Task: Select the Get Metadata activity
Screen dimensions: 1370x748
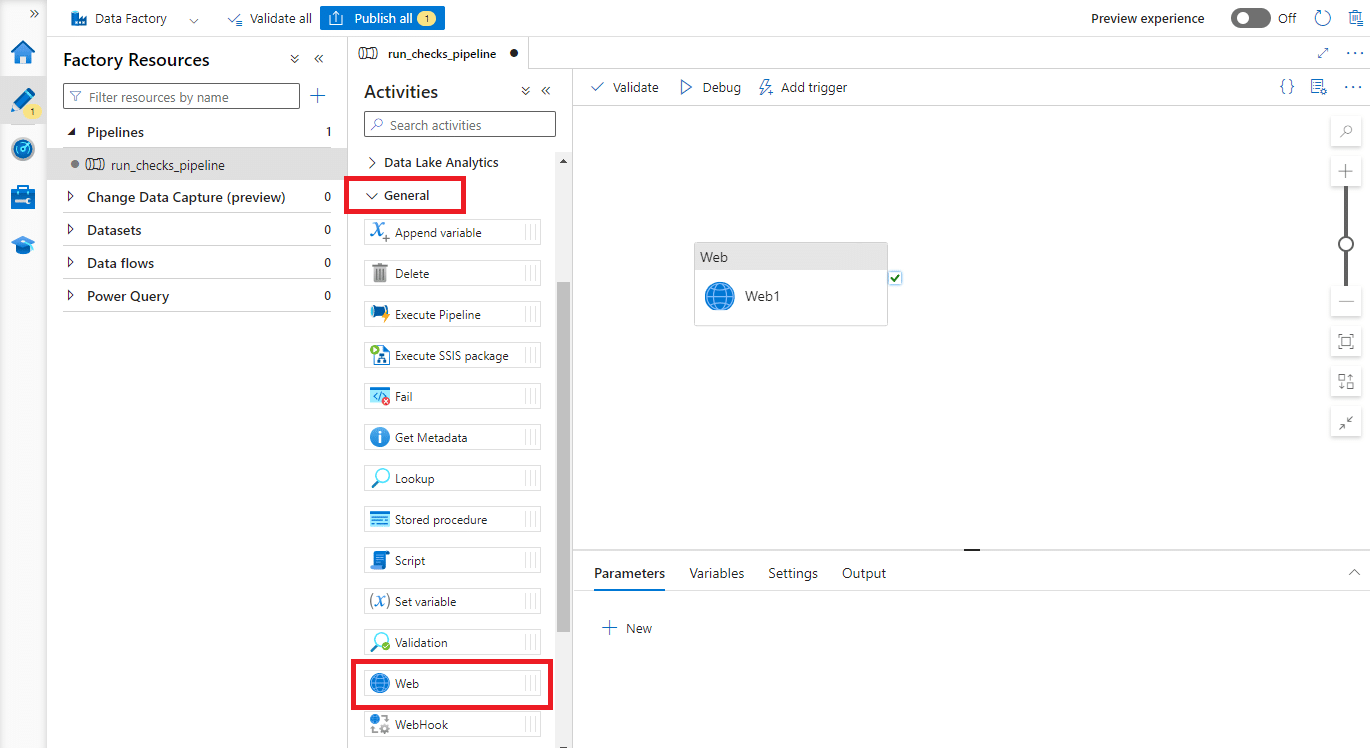Action: 453,437
